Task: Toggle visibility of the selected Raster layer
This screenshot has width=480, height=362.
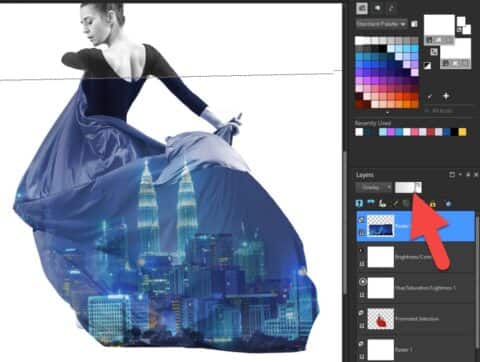Action: click(361, 220)
